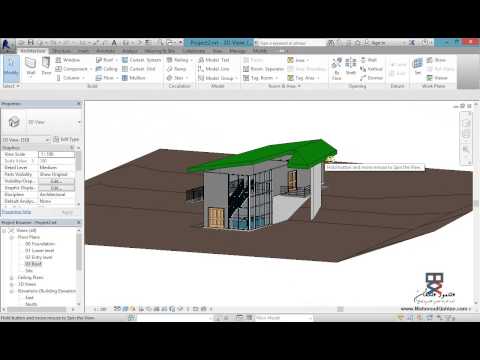Open the Manage ribbon tab
The height and width of the screenshot is (360, 480).
(x=238, y=51)
